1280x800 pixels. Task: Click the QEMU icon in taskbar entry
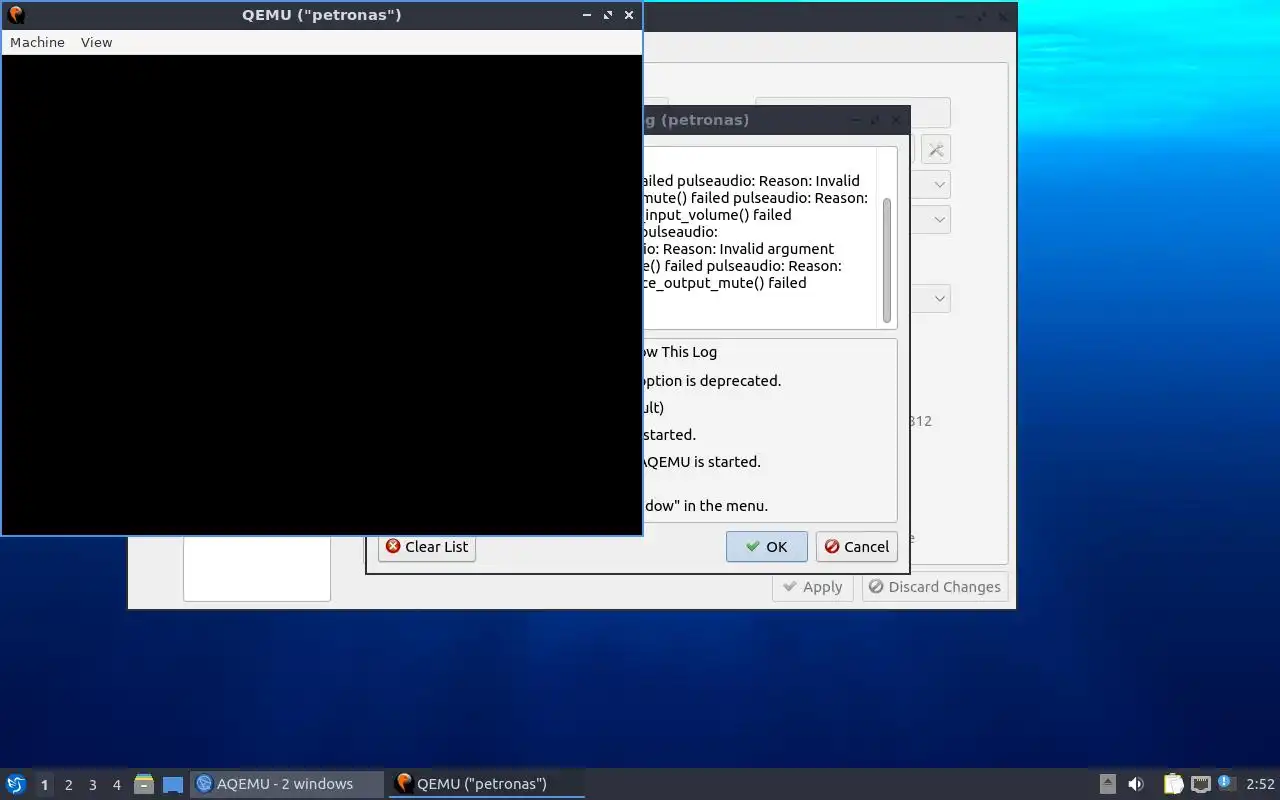(x=404, y=783)
